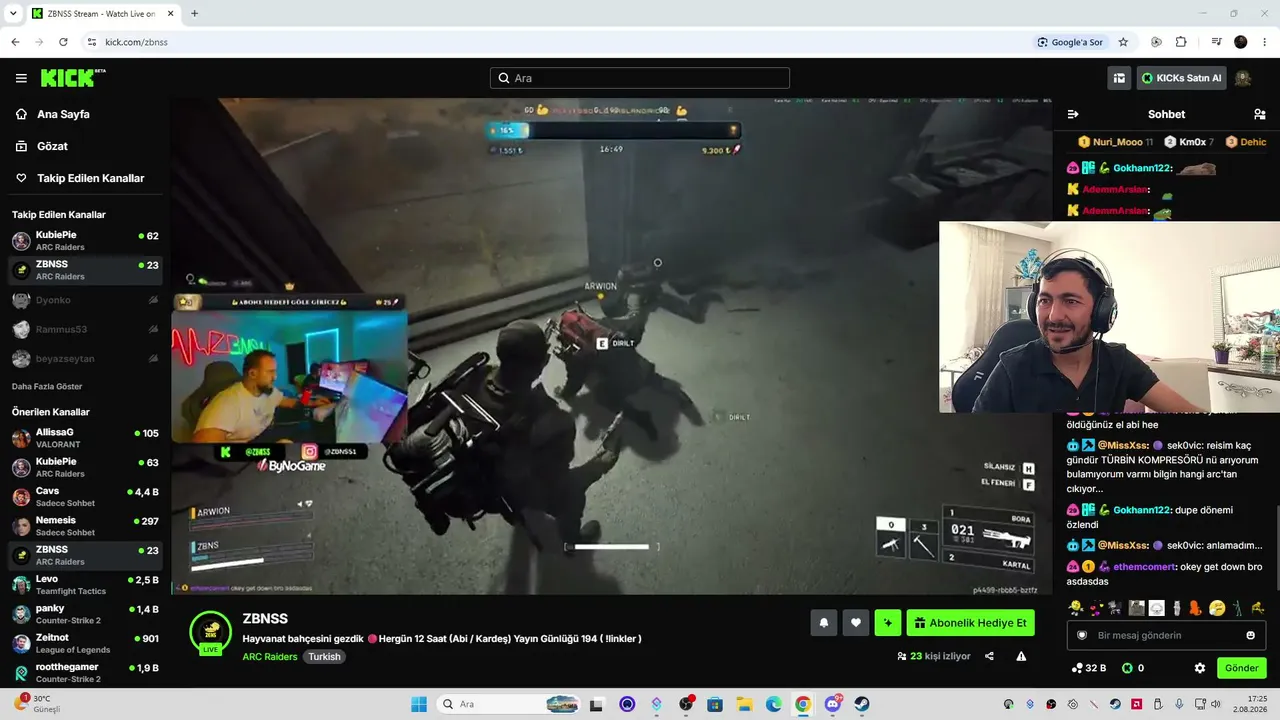Focus the Kick Ara search box
Image resolution: width=1280 pixels, height=720 pixels.
coord(640,78)
